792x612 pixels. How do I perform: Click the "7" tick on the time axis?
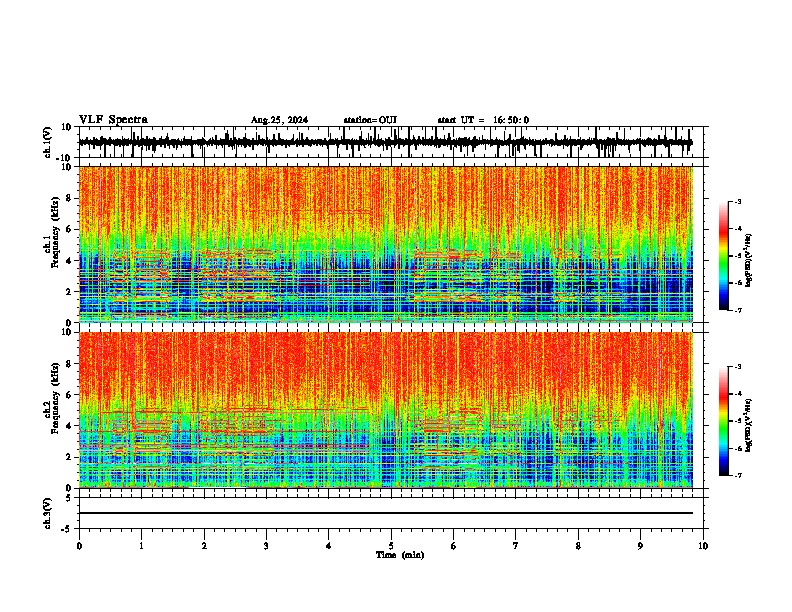(516, 546)
